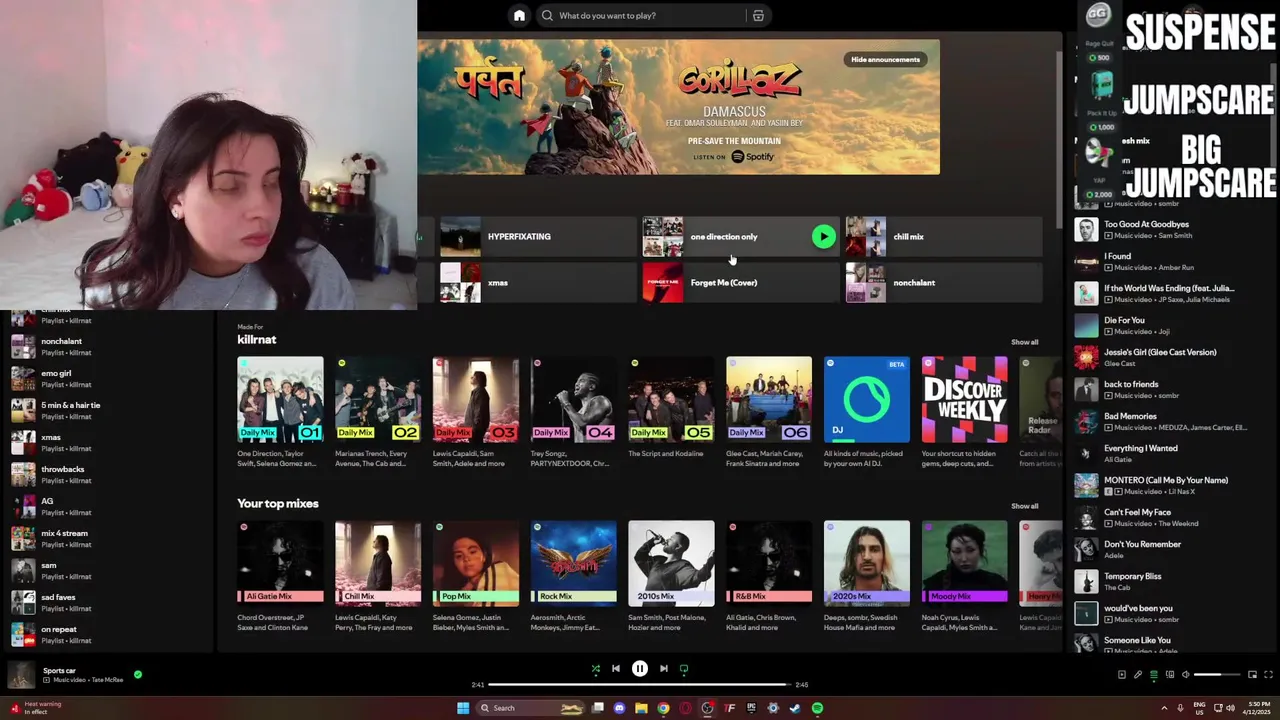
Task: Open Daily Mix 03 card
Action: pyautogui.click(x=476, y=412)
